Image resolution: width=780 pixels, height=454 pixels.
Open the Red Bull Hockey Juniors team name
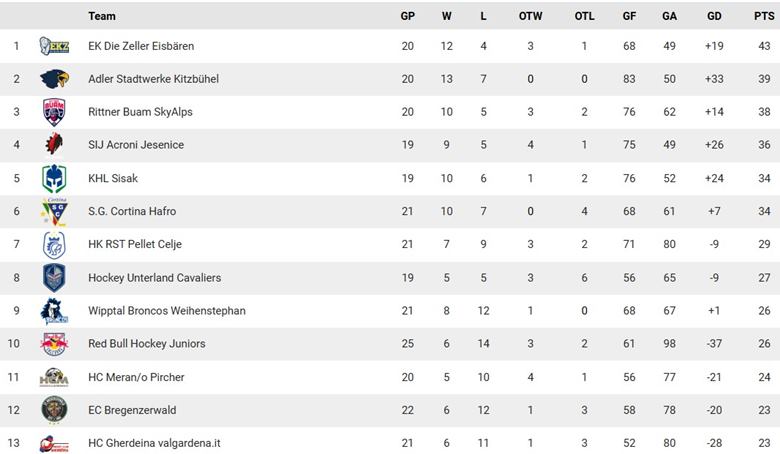pyautogui.click(x=146, y=344)
